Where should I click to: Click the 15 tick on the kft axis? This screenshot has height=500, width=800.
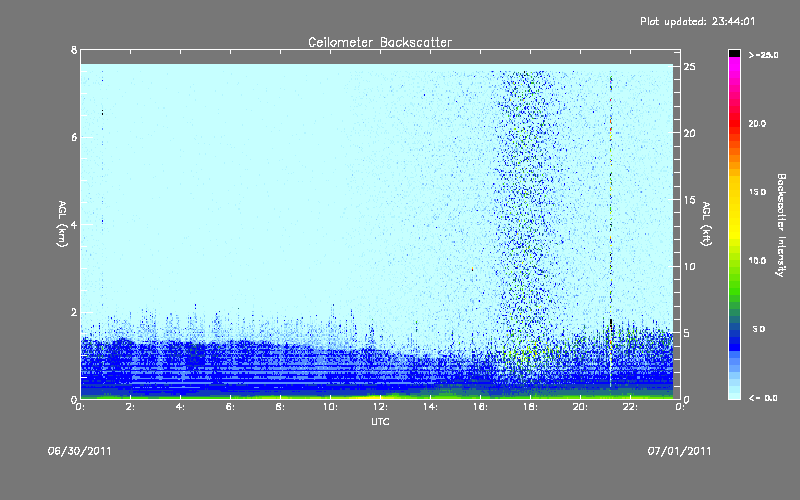pyautogui.click(x=689, y=200)
